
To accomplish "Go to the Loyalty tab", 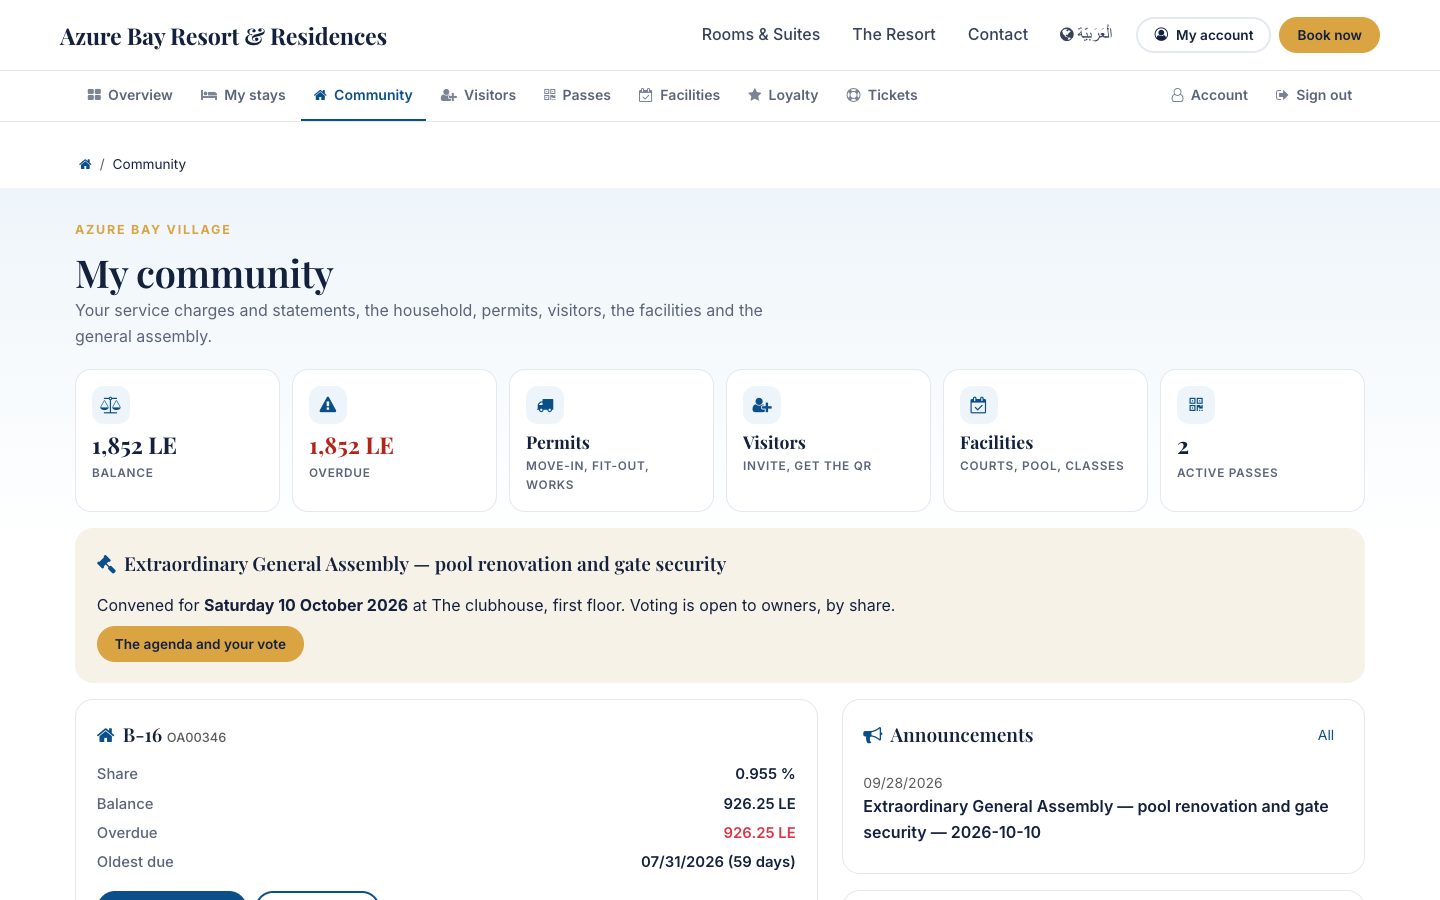I will pyautogui.click(x=783, y=95).
